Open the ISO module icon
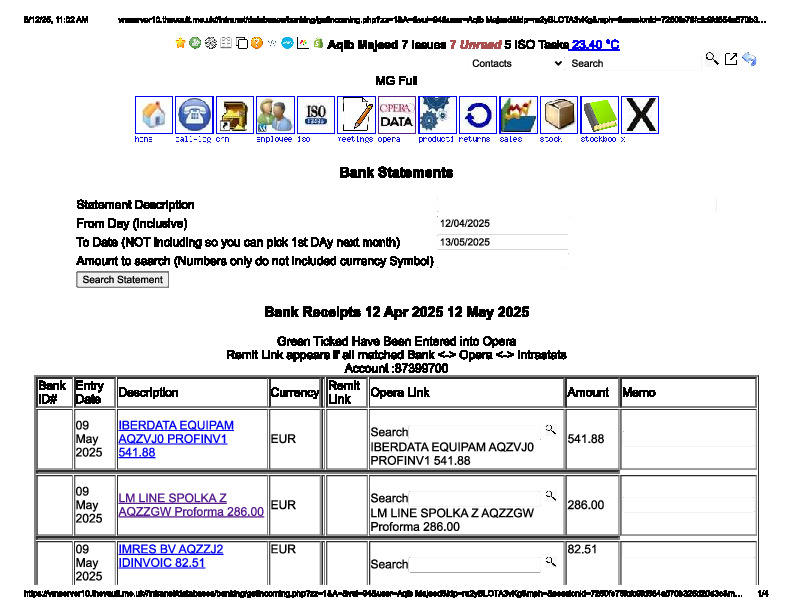 coord(316,115)
